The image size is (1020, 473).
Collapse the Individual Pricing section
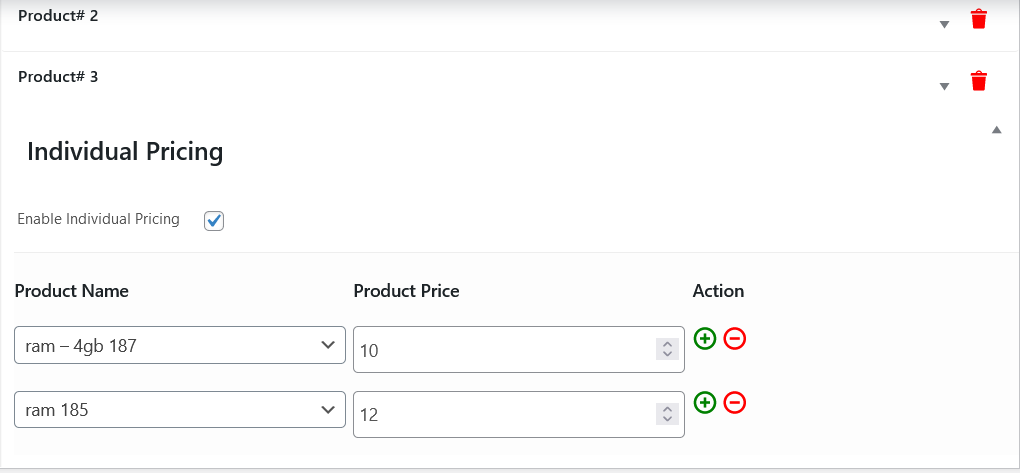(996, 130)
